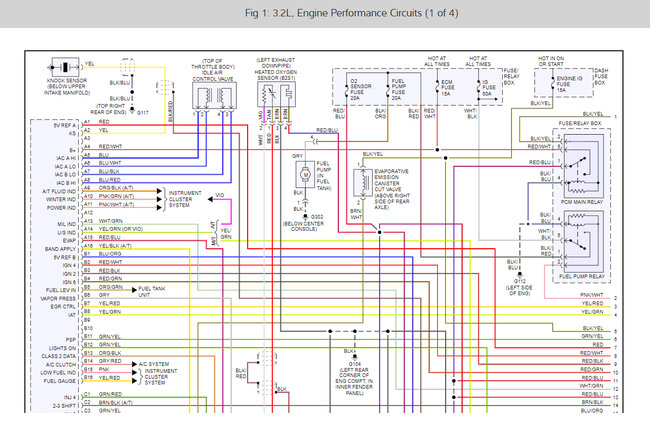Select pin A9 'ORG/BLK (A/T)' label
This screenshot has height=423, width=650.
tap(116, 188)
